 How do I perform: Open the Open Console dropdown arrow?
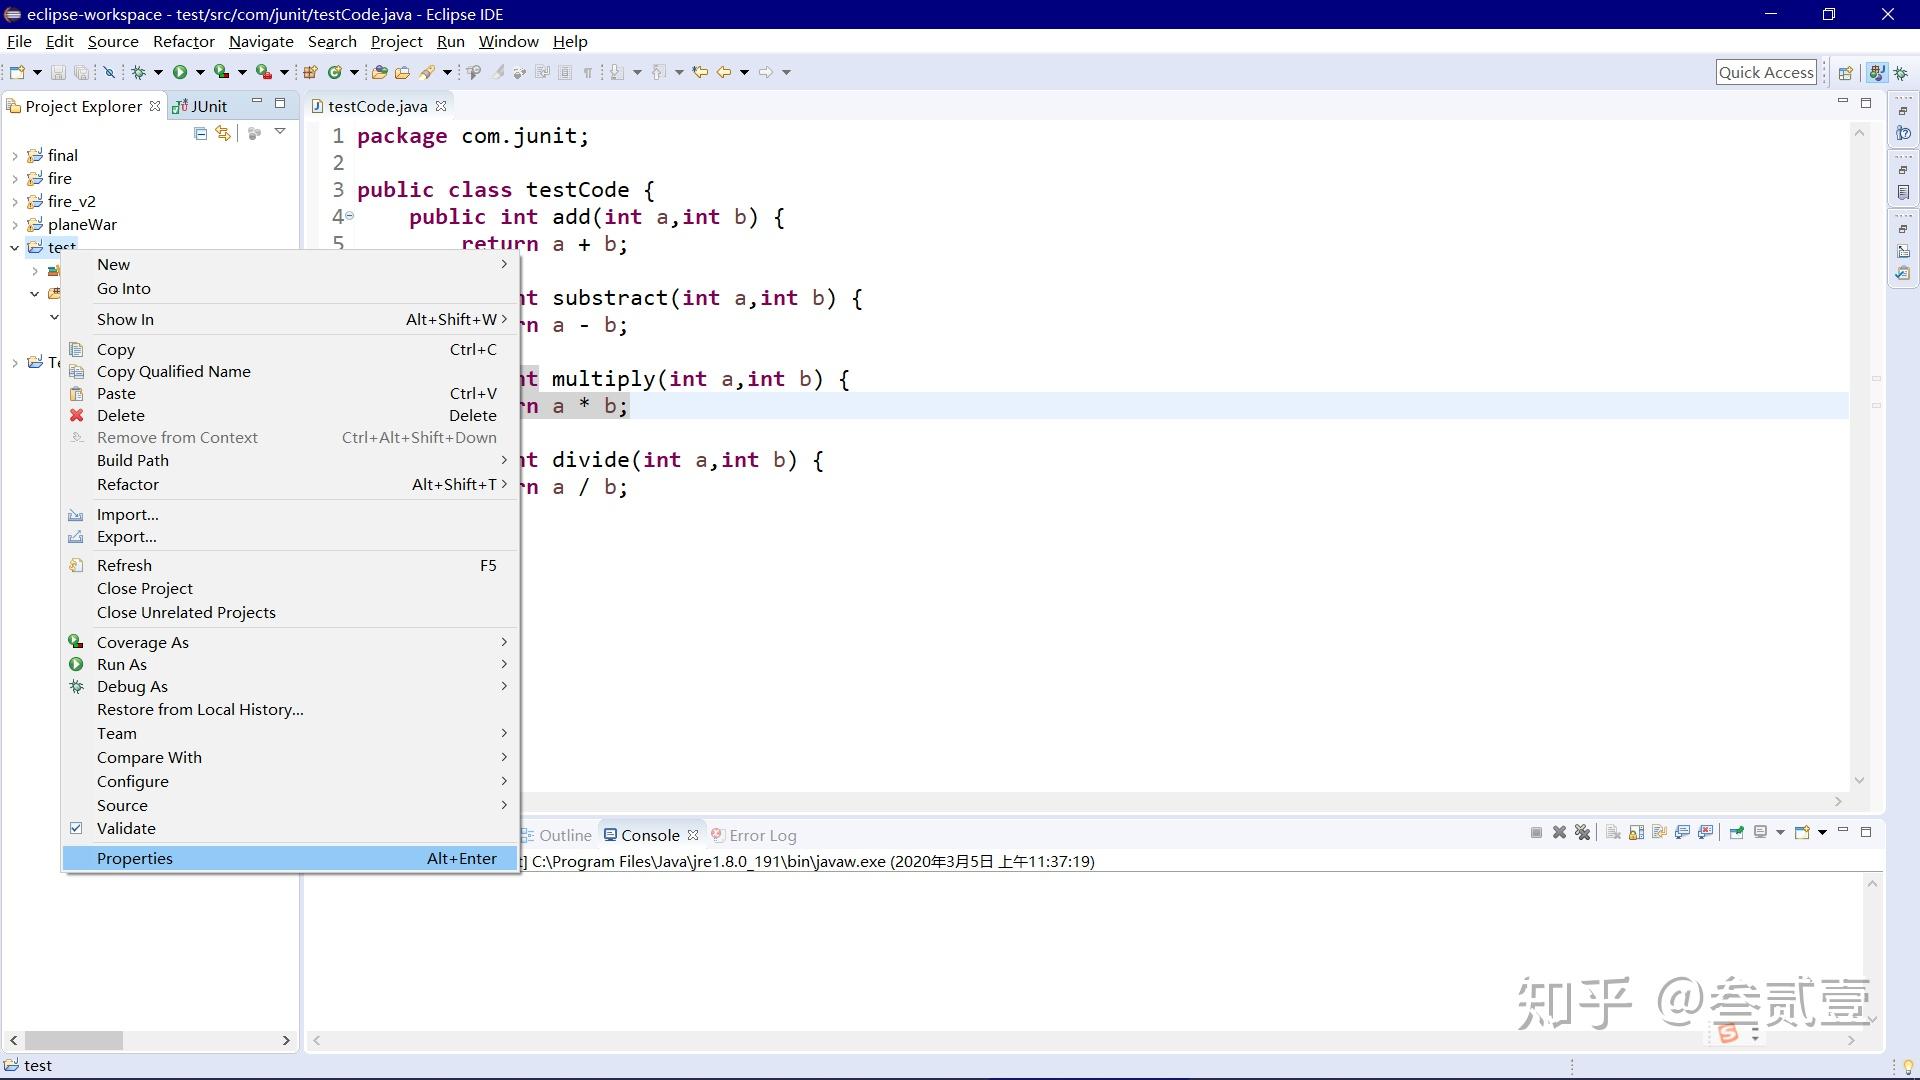(1822, 833)
